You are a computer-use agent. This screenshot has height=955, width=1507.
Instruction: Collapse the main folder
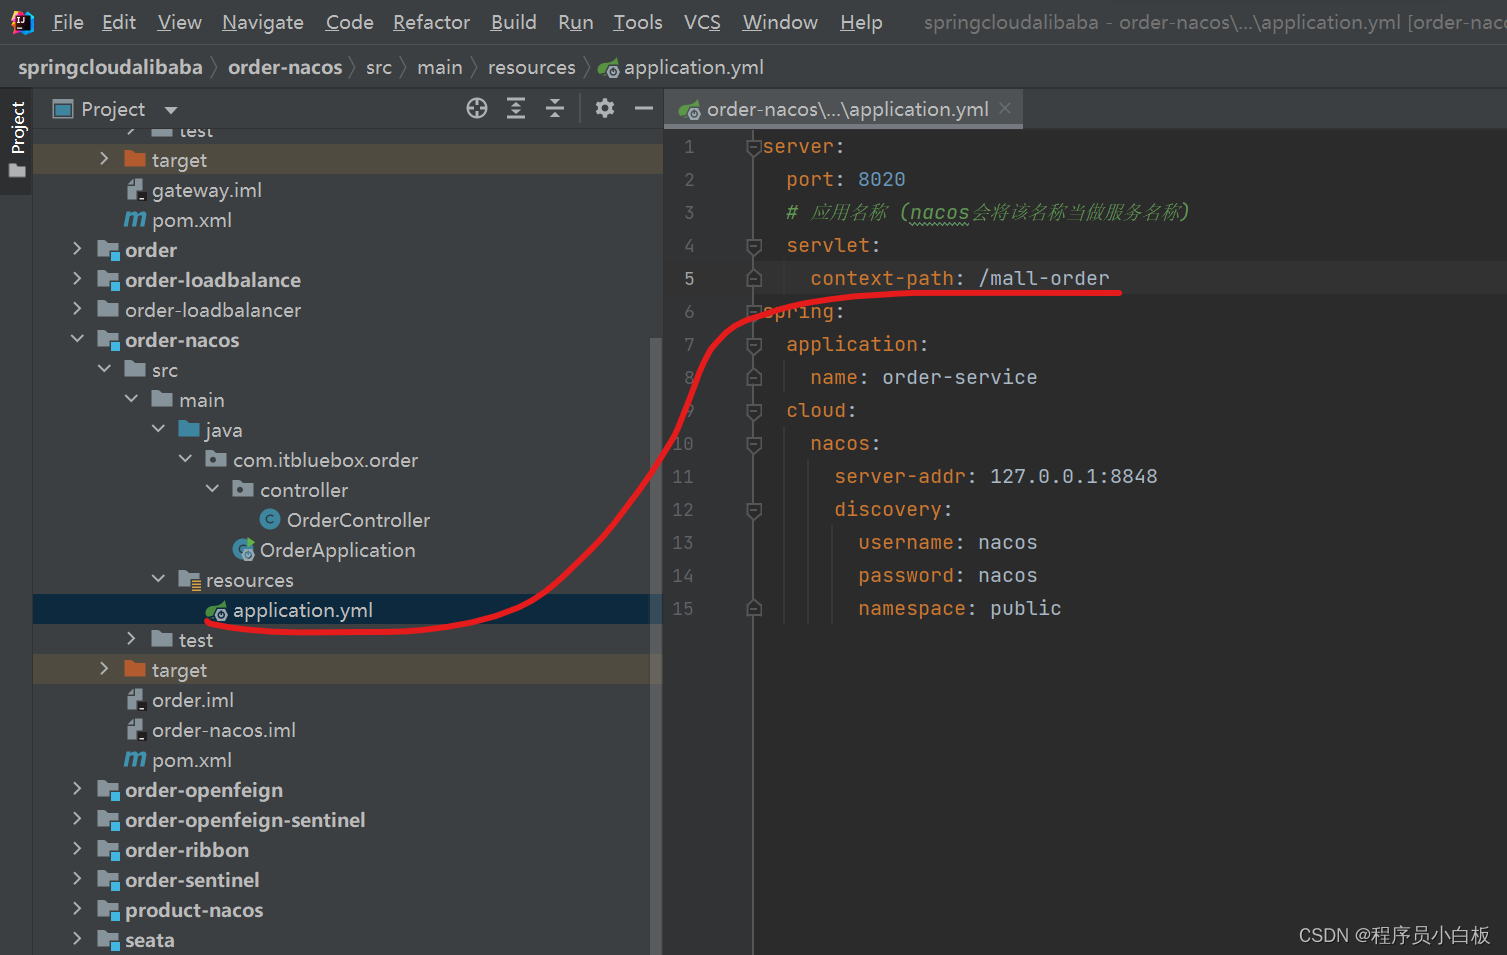pos(131,399)
